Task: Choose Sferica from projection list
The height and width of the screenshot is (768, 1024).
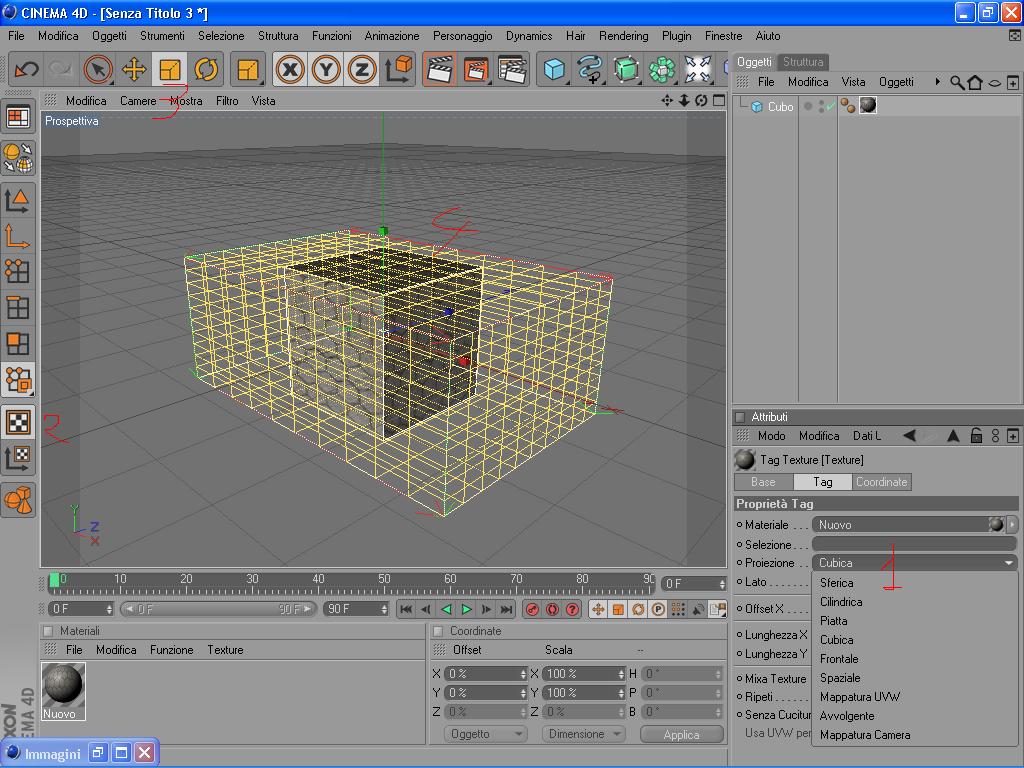Action: point(837,583)
